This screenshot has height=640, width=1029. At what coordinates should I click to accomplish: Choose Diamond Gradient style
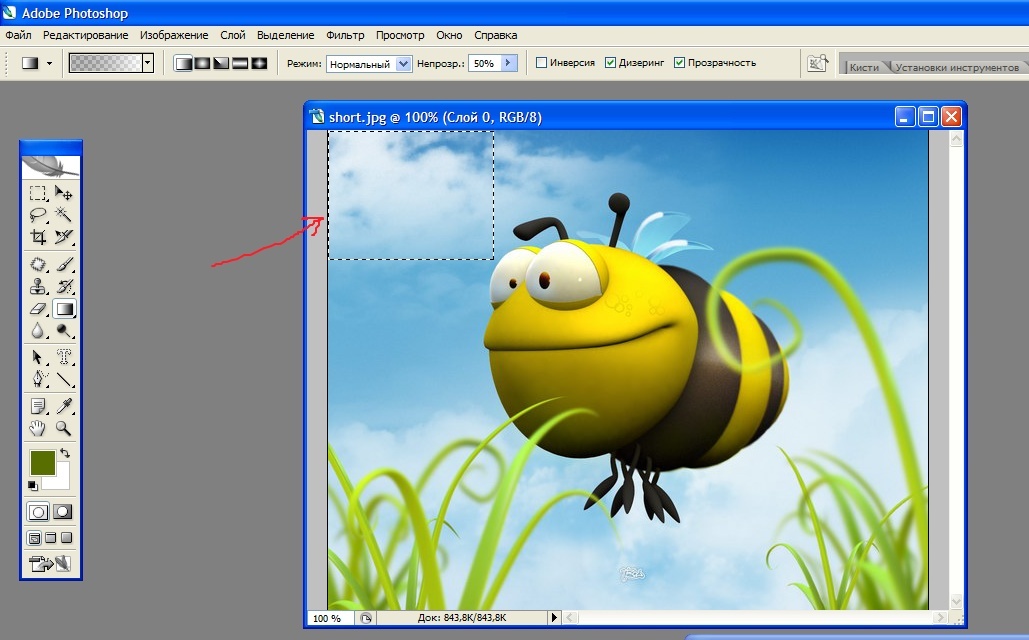[259, 63]
